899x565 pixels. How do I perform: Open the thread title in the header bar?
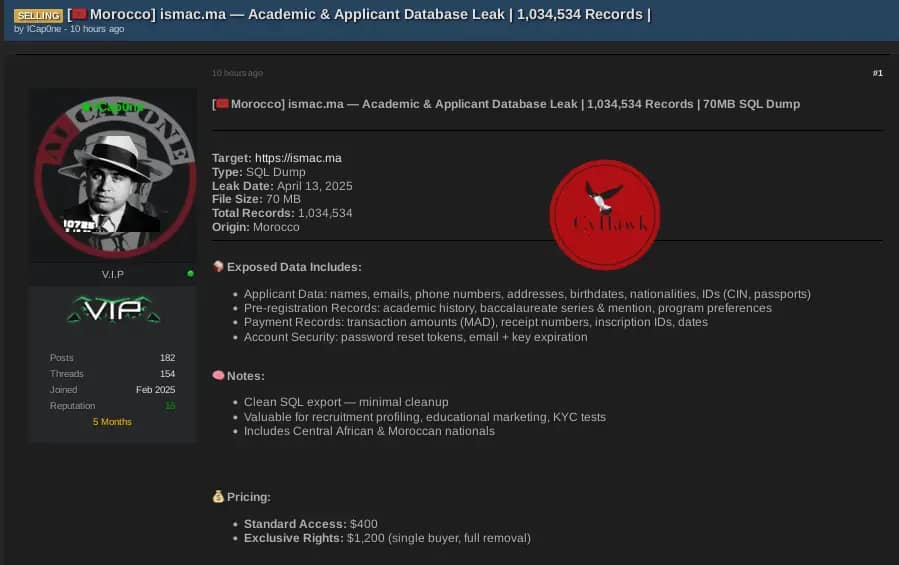point(359,14)
